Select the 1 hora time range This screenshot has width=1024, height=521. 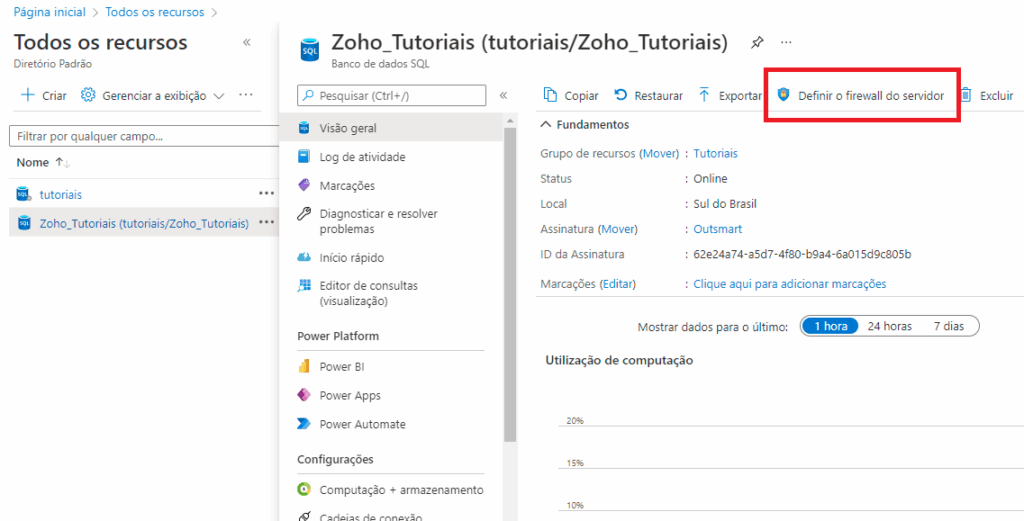(829, 326)
